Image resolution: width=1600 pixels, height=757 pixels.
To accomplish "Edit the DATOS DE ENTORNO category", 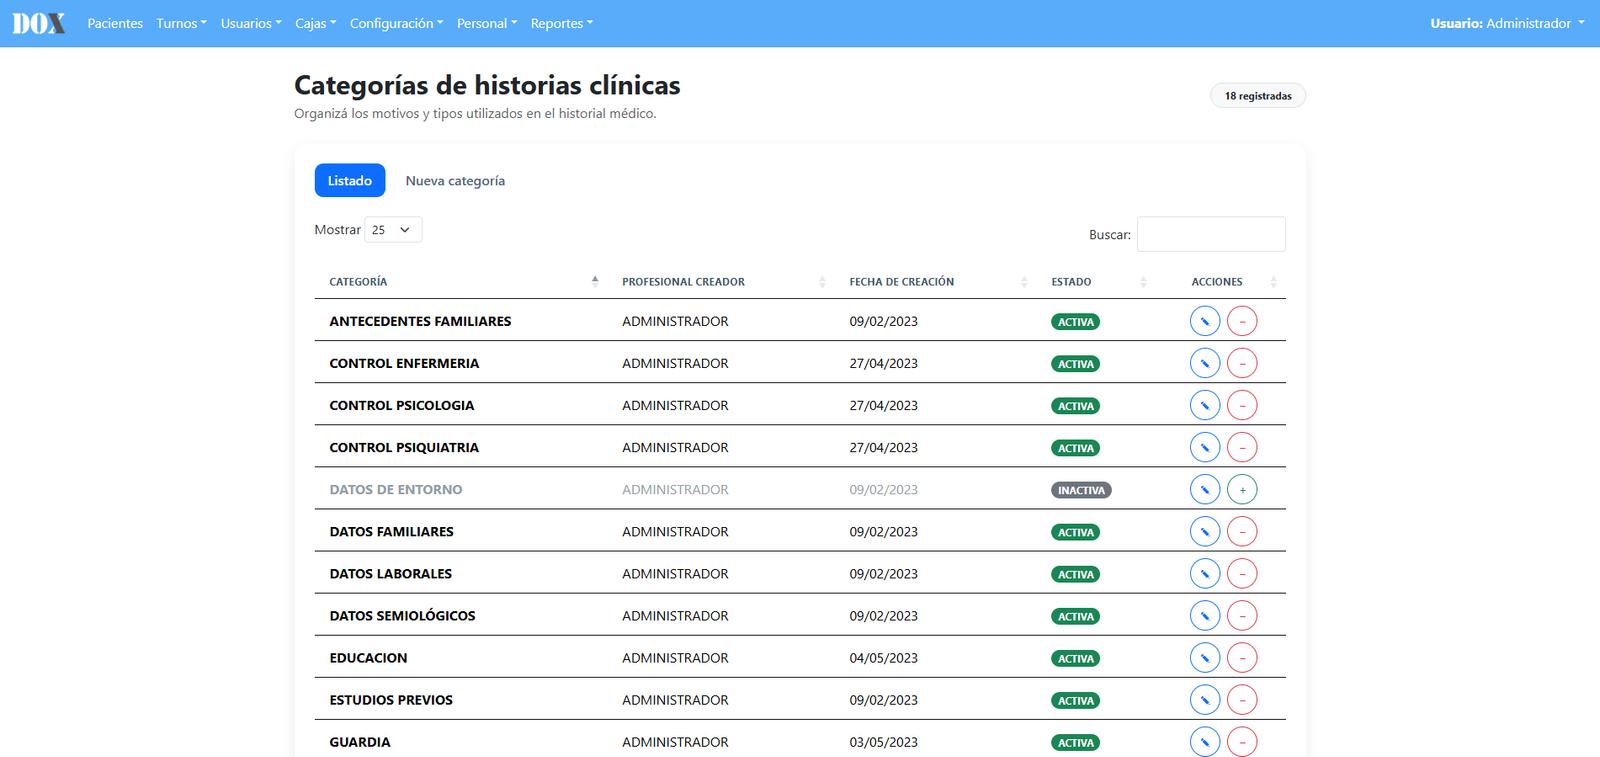I will 1205,489.
